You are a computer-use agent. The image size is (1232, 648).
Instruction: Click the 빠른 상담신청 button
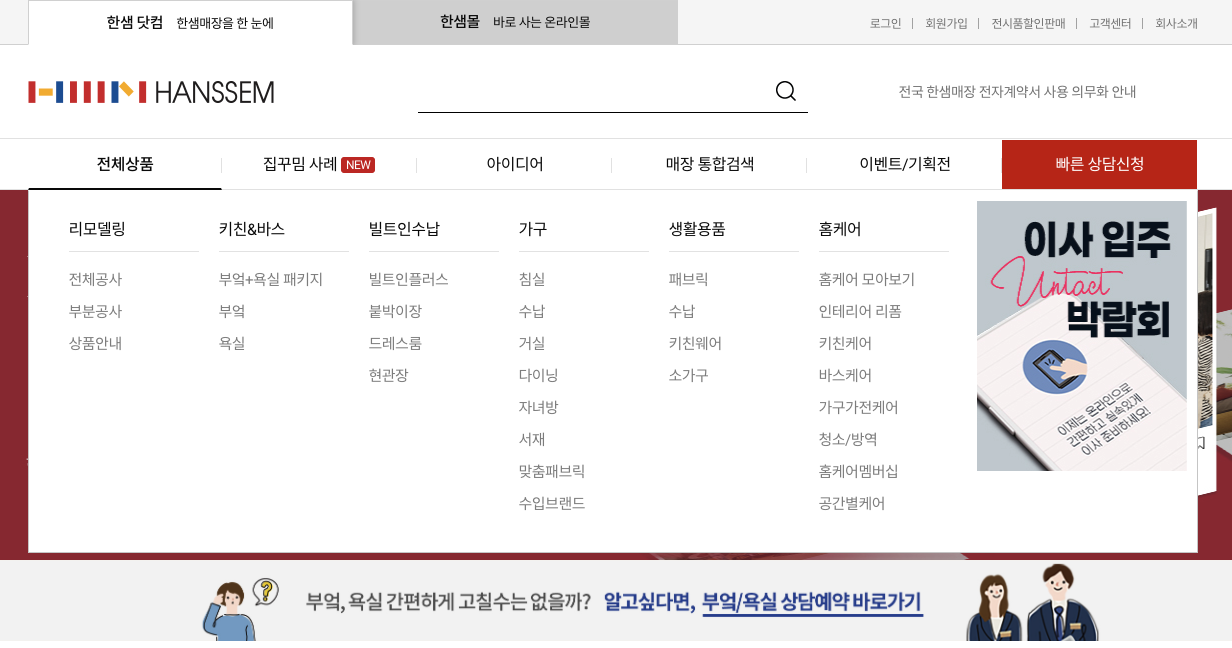[x=1099, y=164]
